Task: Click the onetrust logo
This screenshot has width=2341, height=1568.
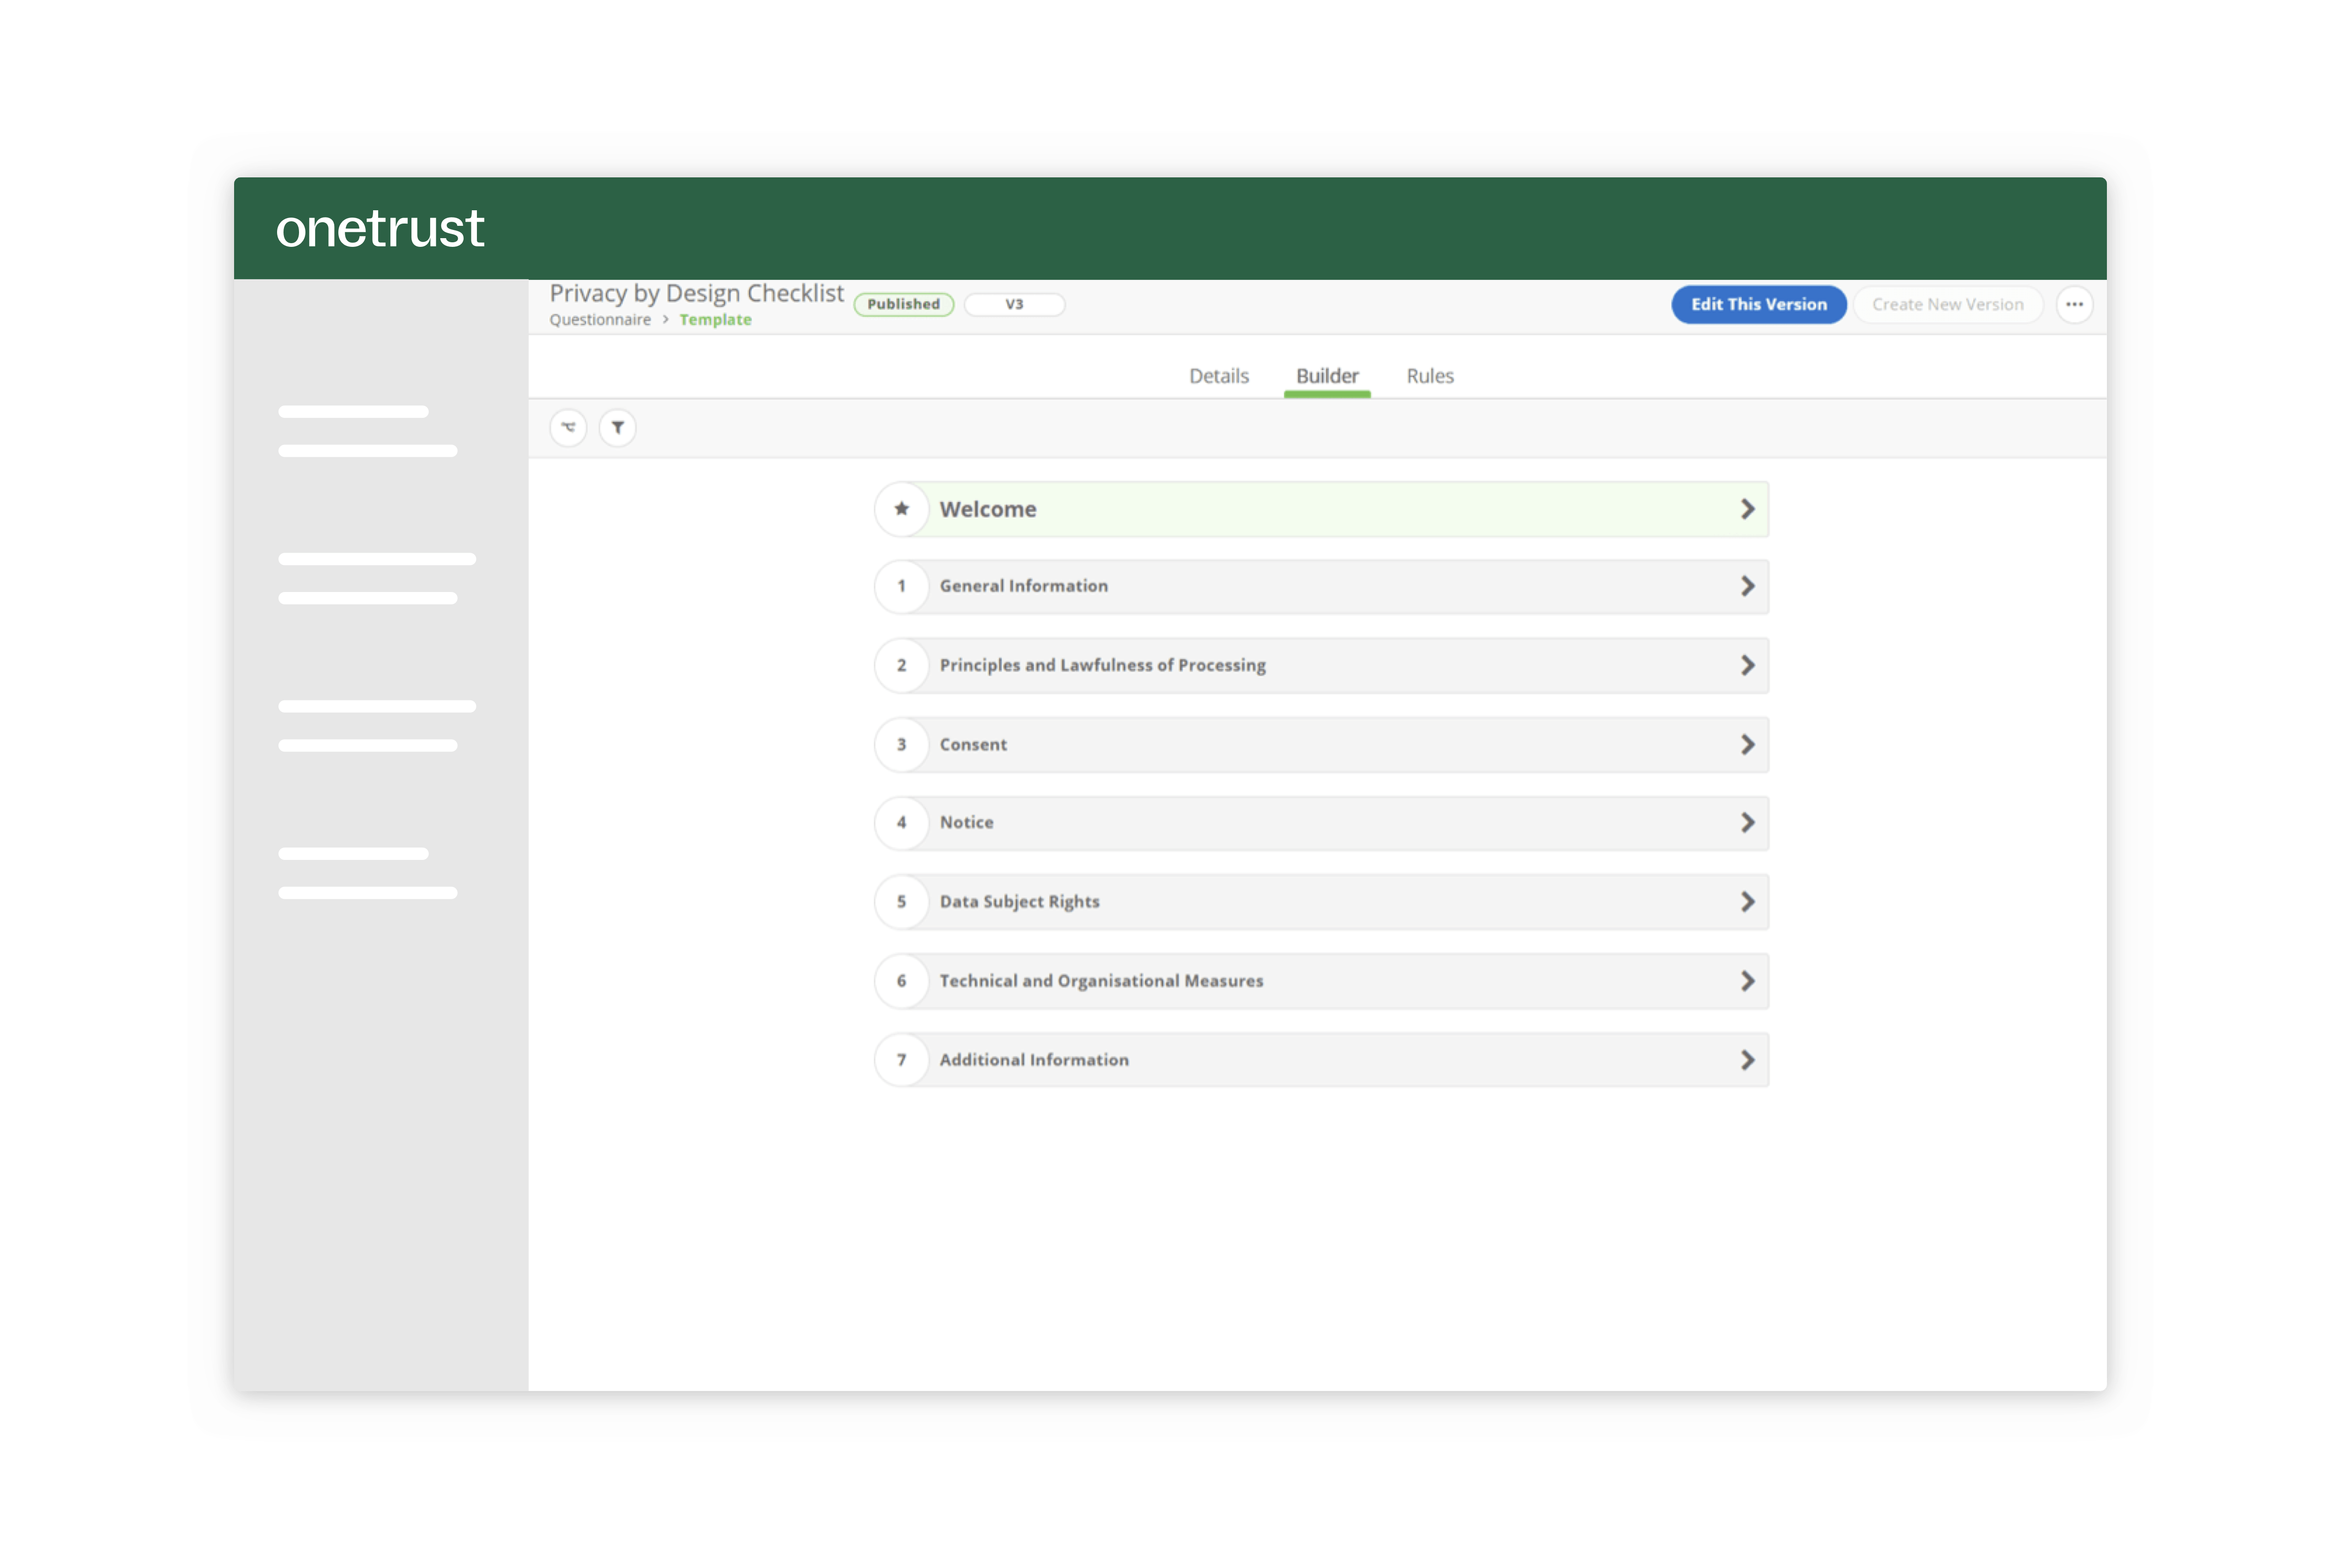Action: 380,229
